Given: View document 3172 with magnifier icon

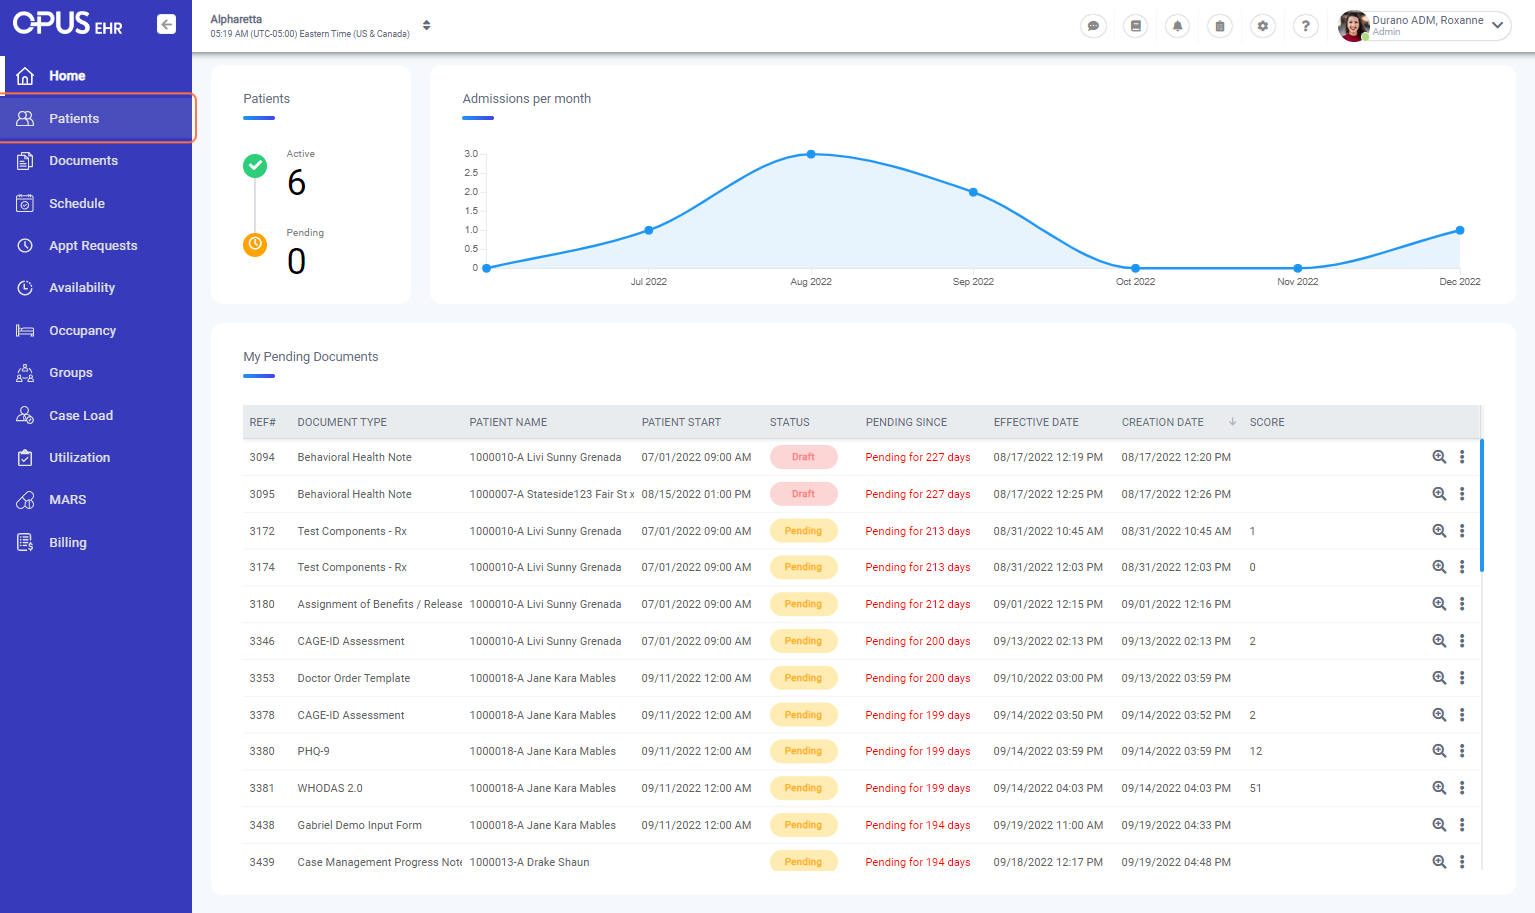Looking at the screenshot, I should pos(1439,531).
